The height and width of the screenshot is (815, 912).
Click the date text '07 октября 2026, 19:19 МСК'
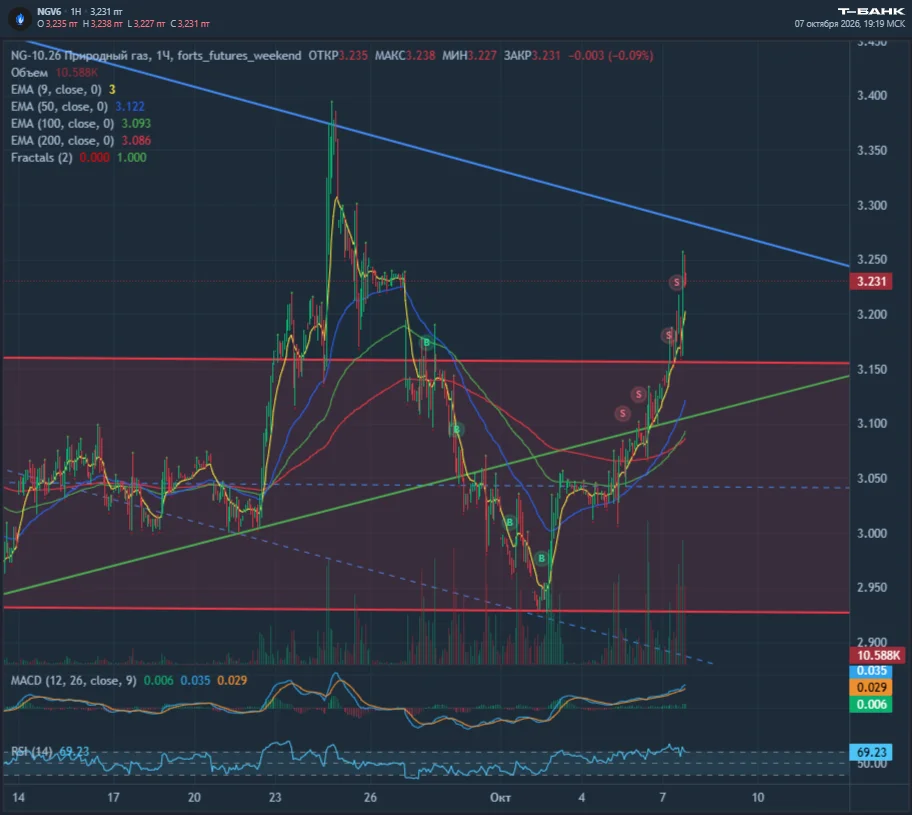850,24
